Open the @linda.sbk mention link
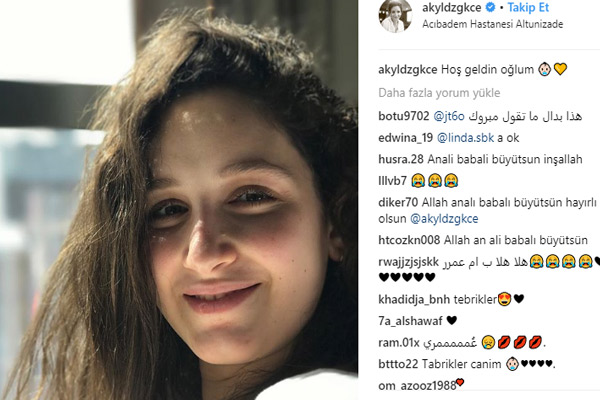 (465, 138)
